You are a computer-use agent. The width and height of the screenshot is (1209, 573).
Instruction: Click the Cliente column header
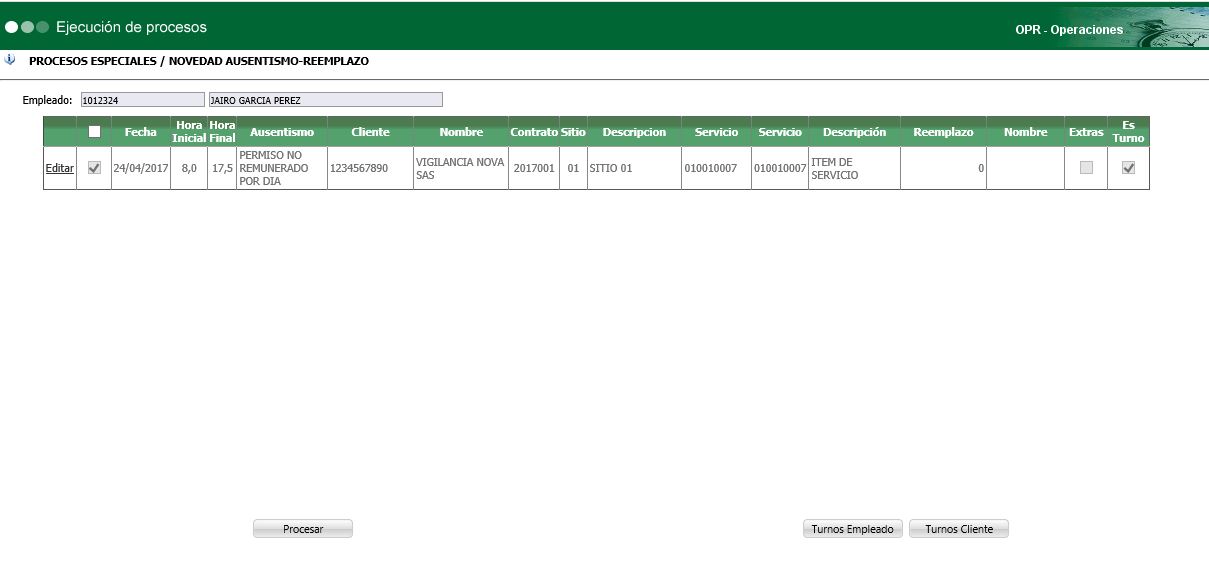point(370,132)
